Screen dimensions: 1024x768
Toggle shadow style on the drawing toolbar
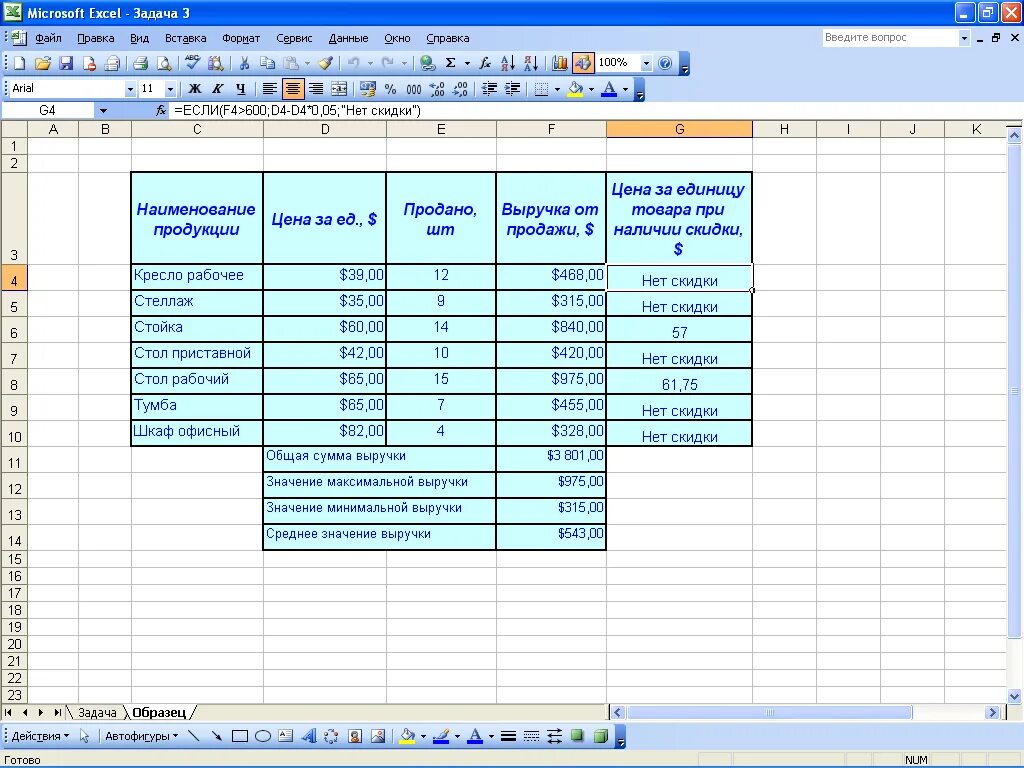577,737
